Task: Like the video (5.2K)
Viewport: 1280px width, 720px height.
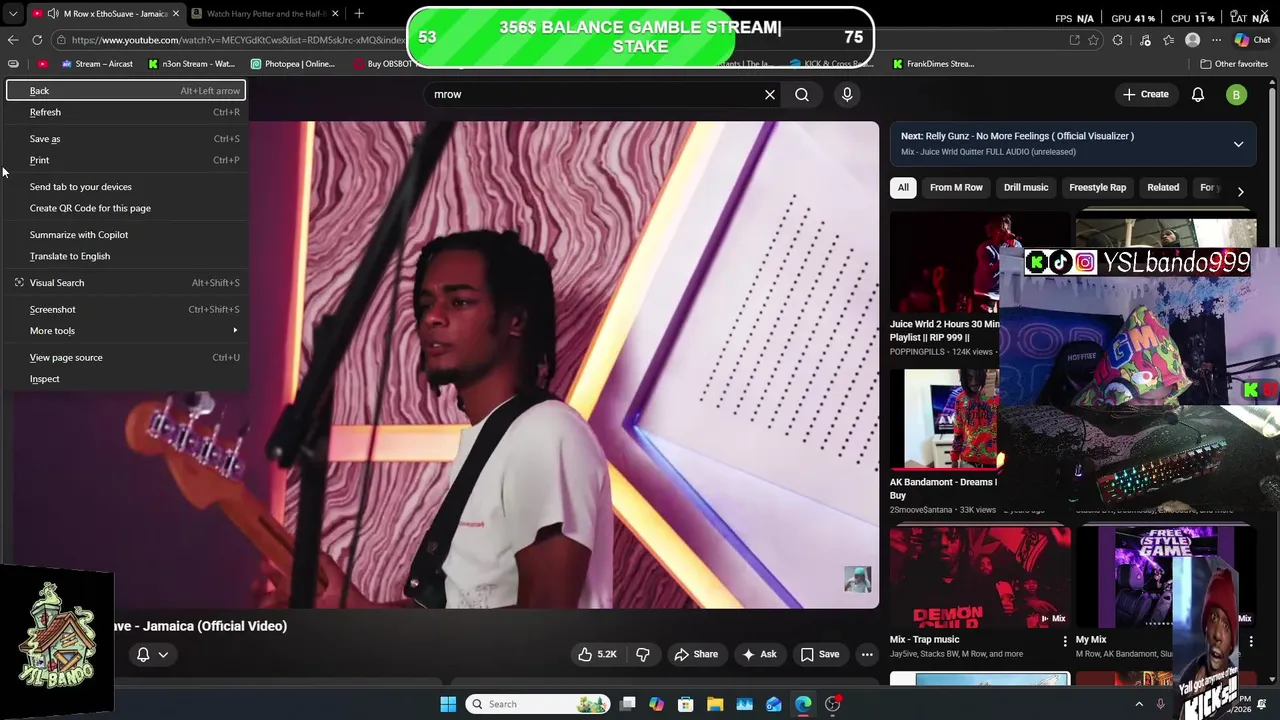Action: coord(598,654)
